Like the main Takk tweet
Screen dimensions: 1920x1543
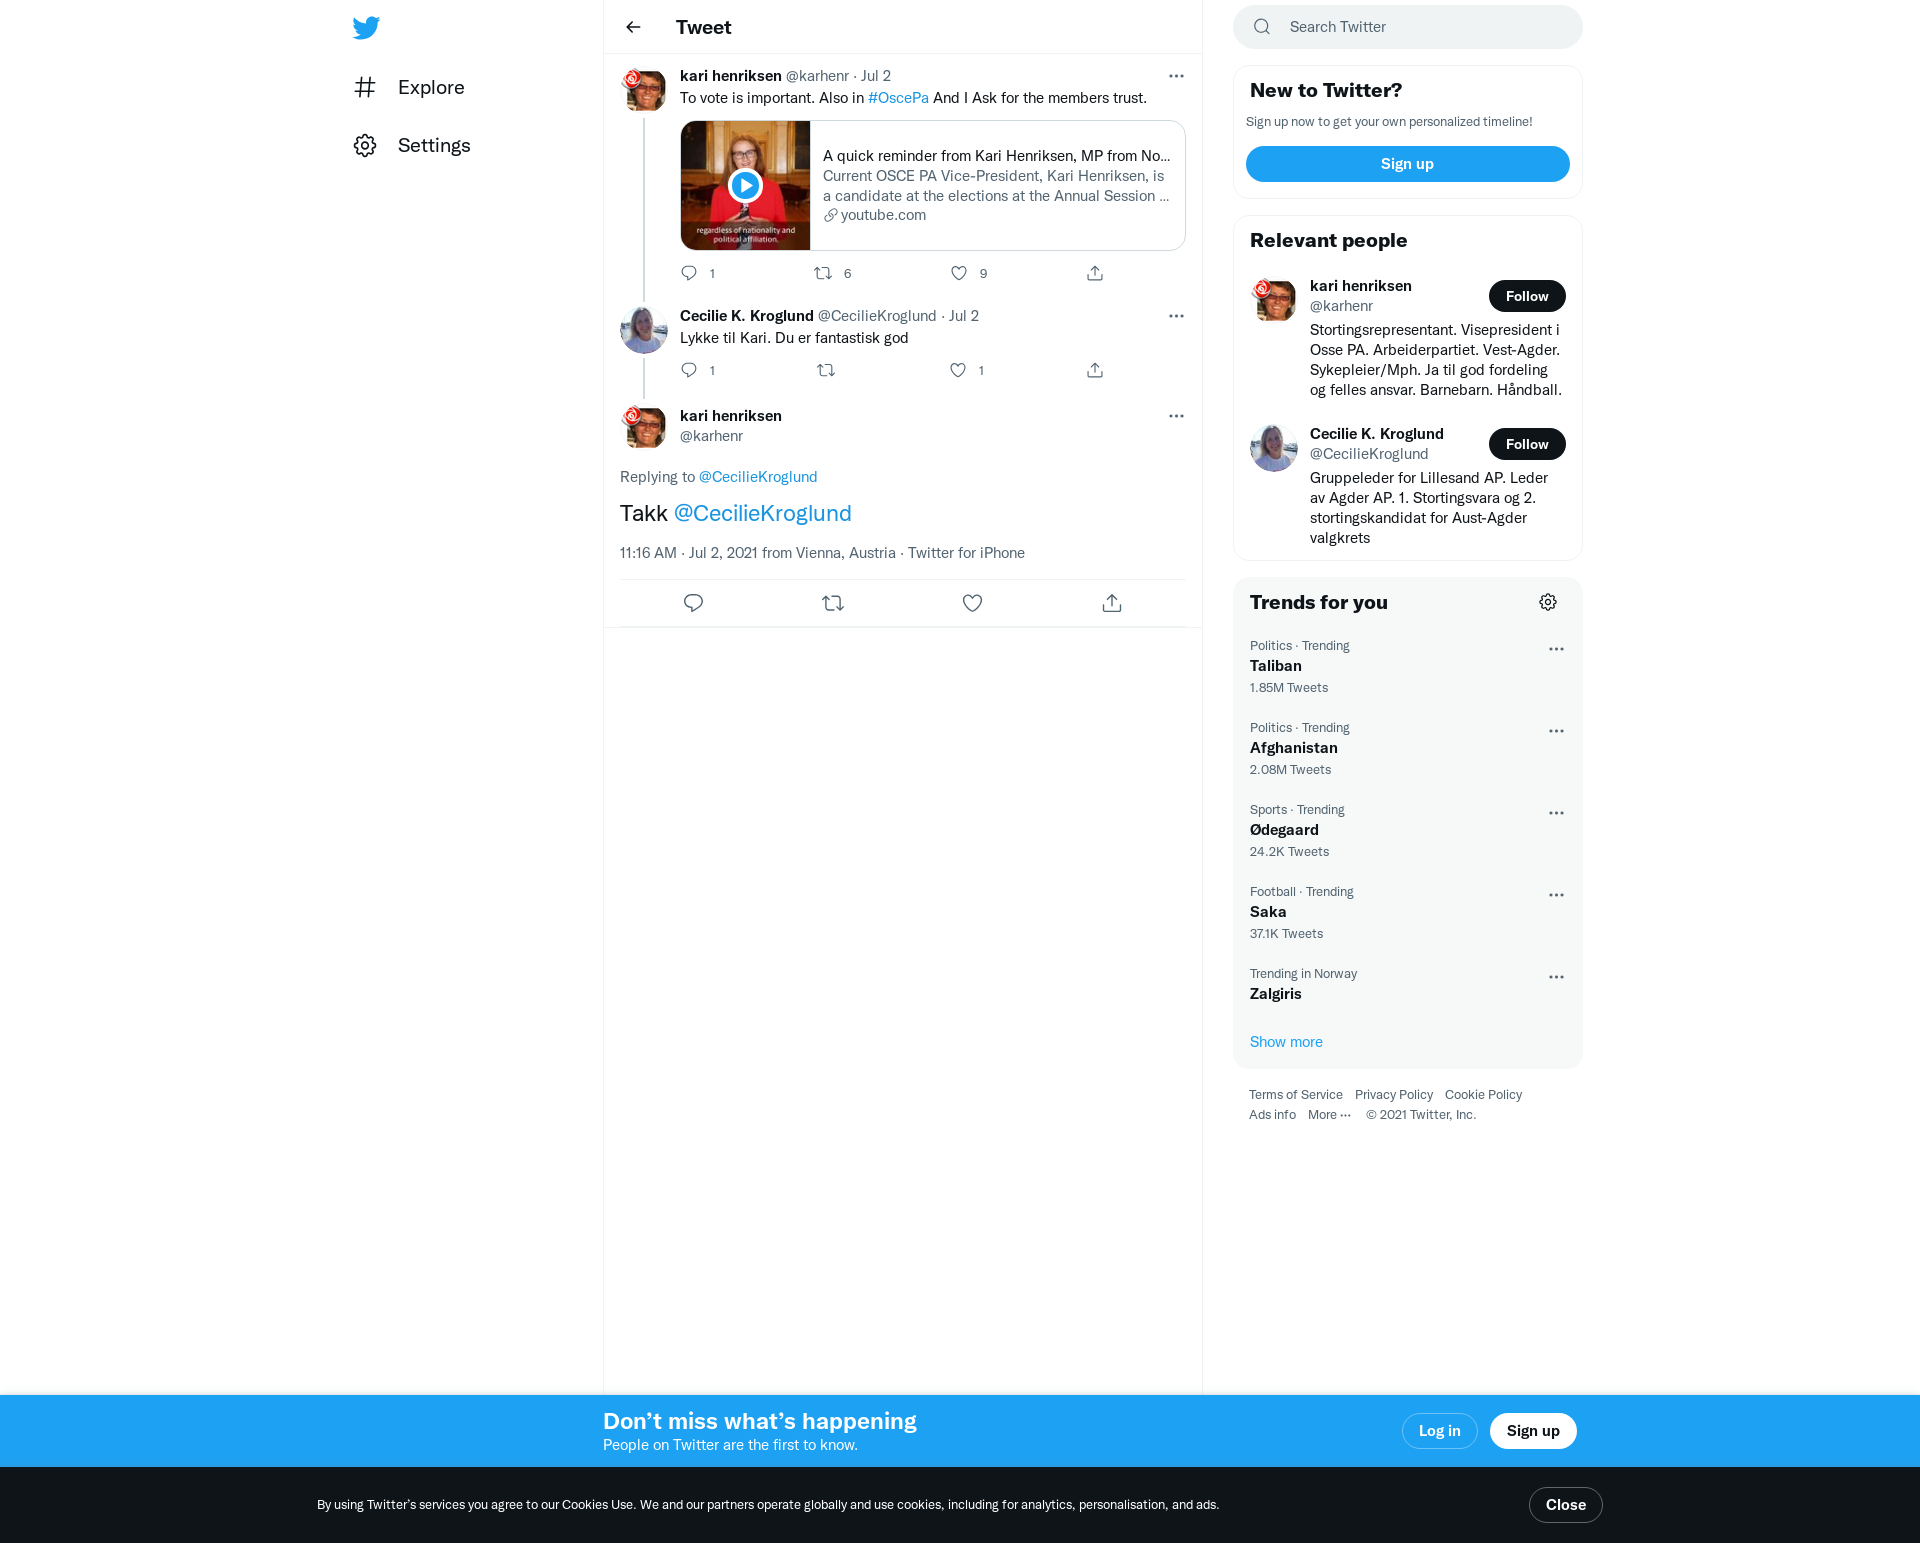click(972, 603)
